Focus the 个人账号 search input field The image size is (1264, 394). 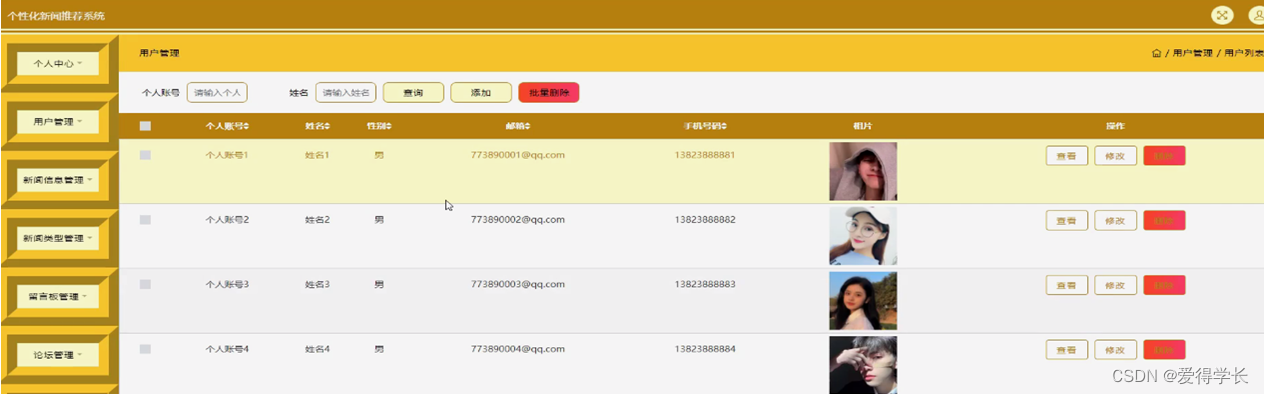[x=217, y=92]
